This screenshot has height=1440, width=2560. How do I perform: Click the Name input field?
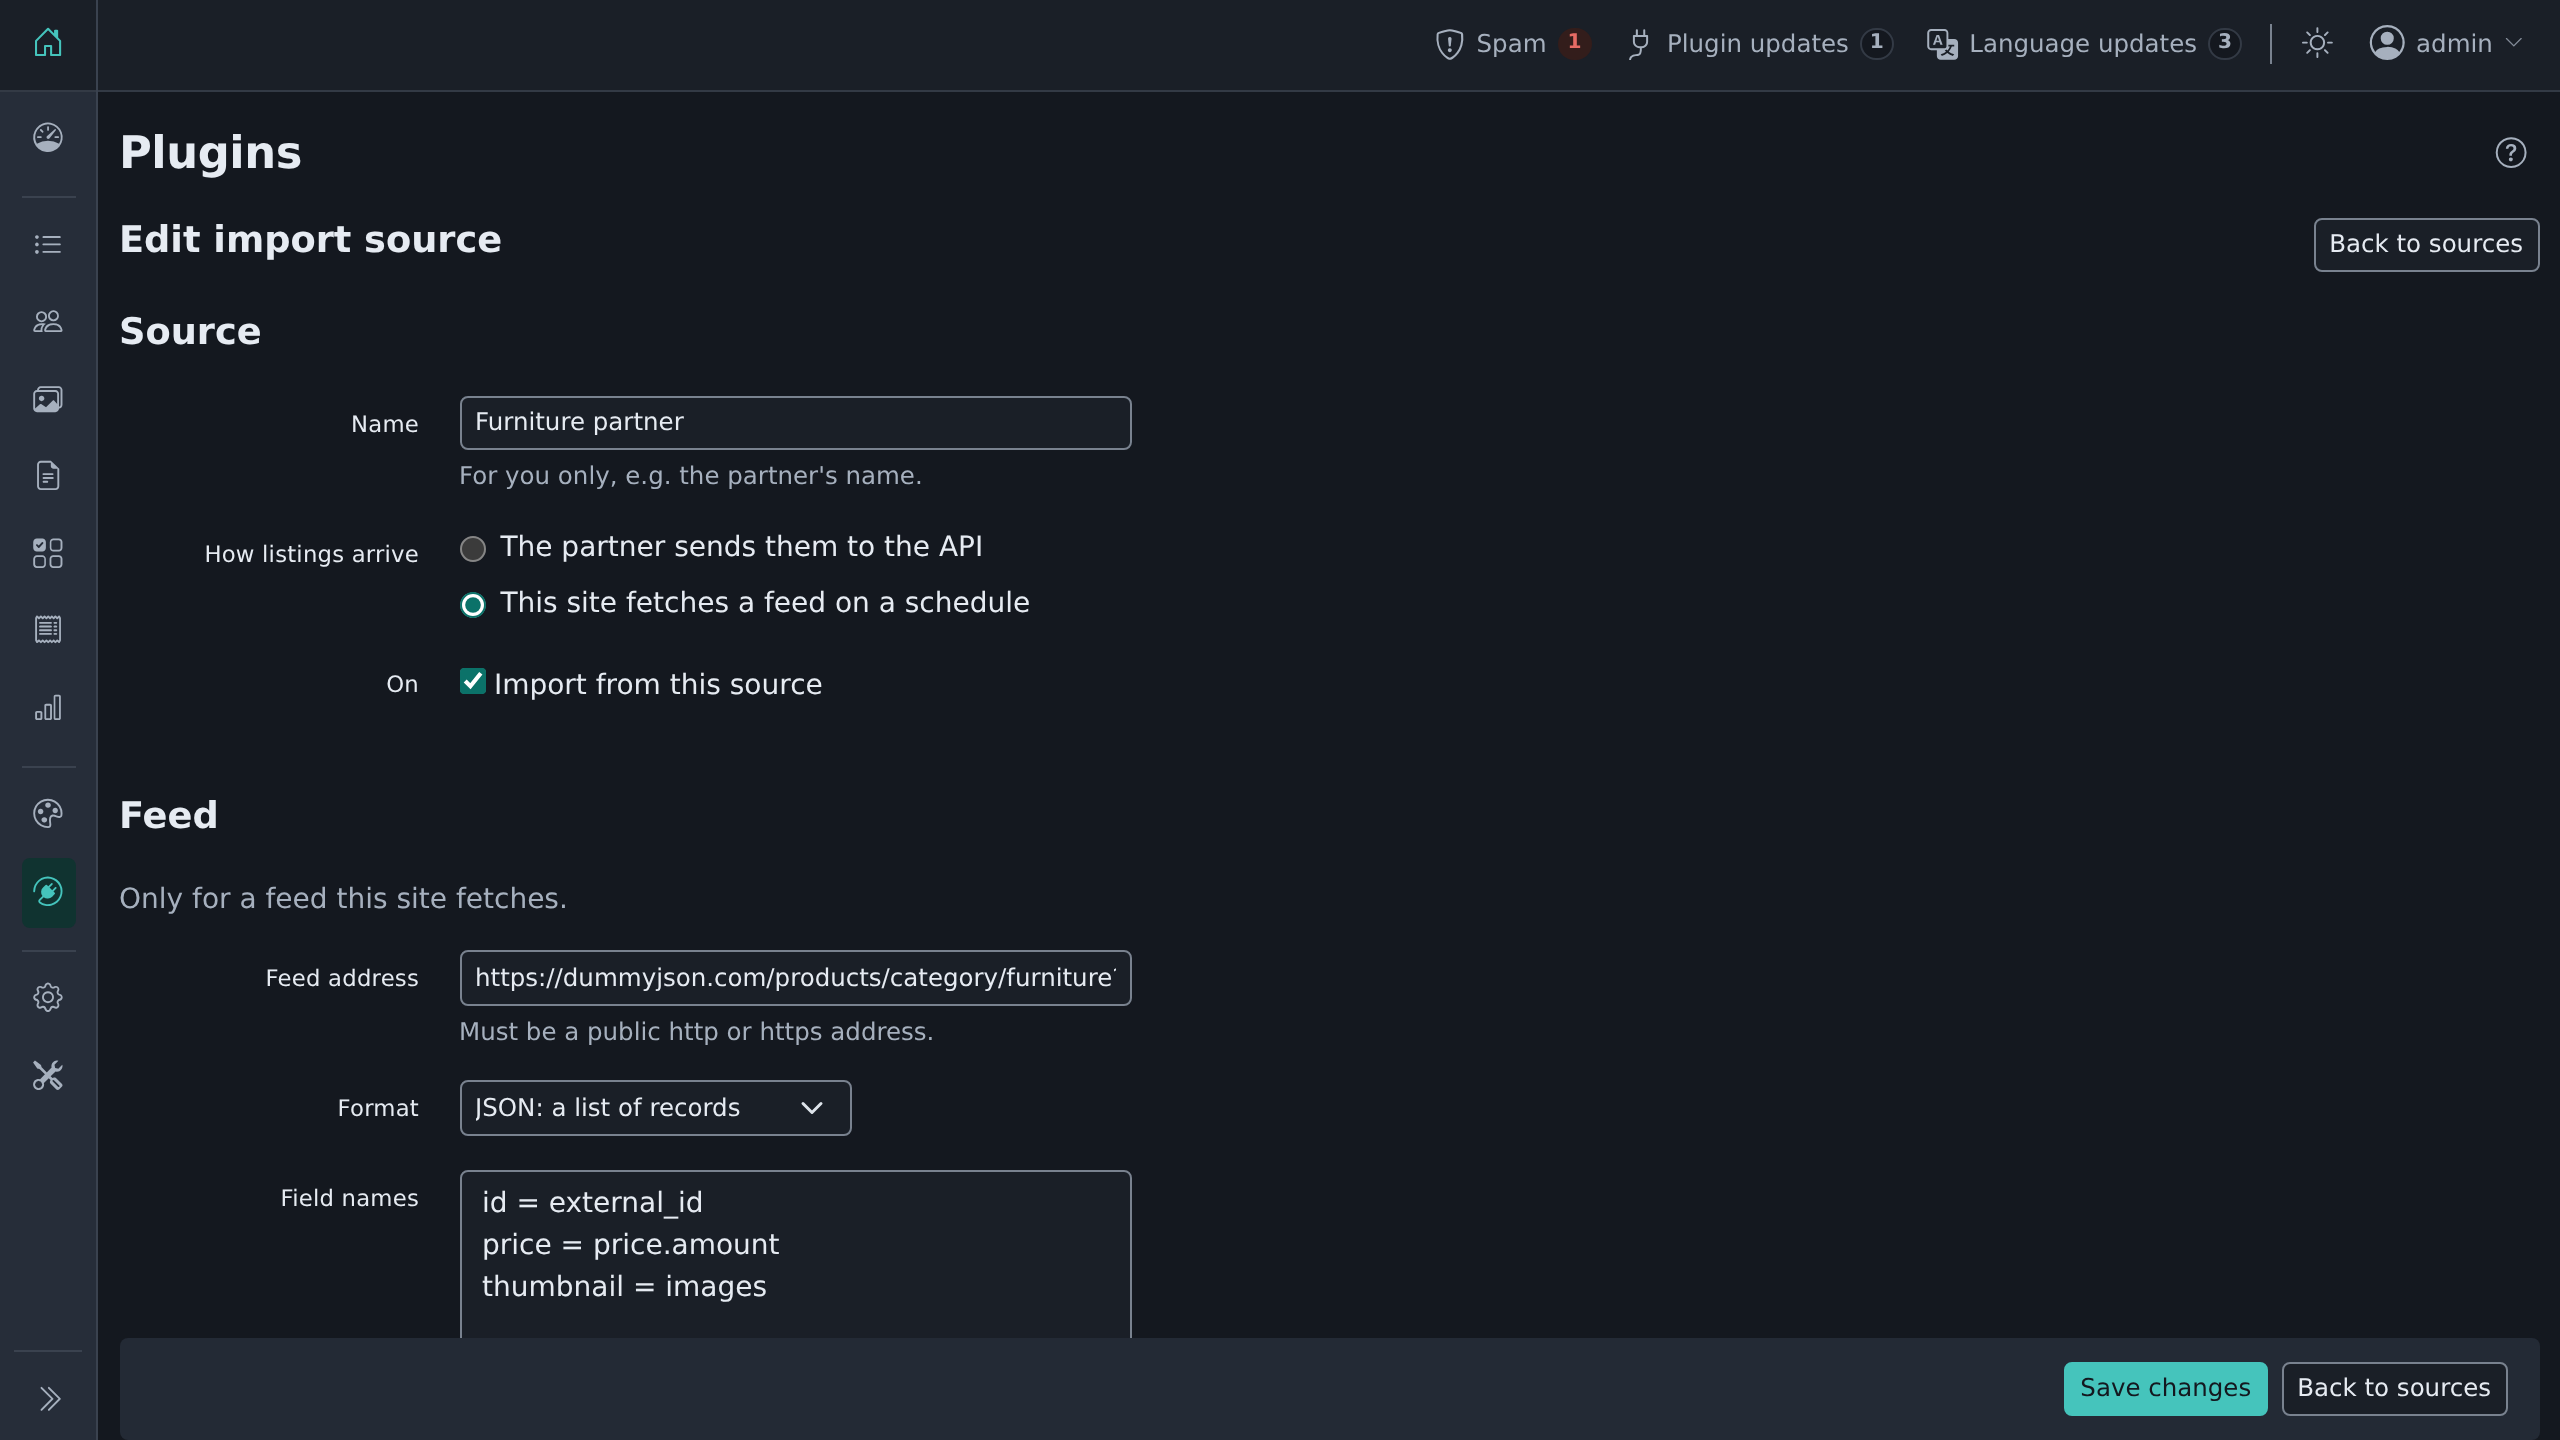tap(795, 423)
